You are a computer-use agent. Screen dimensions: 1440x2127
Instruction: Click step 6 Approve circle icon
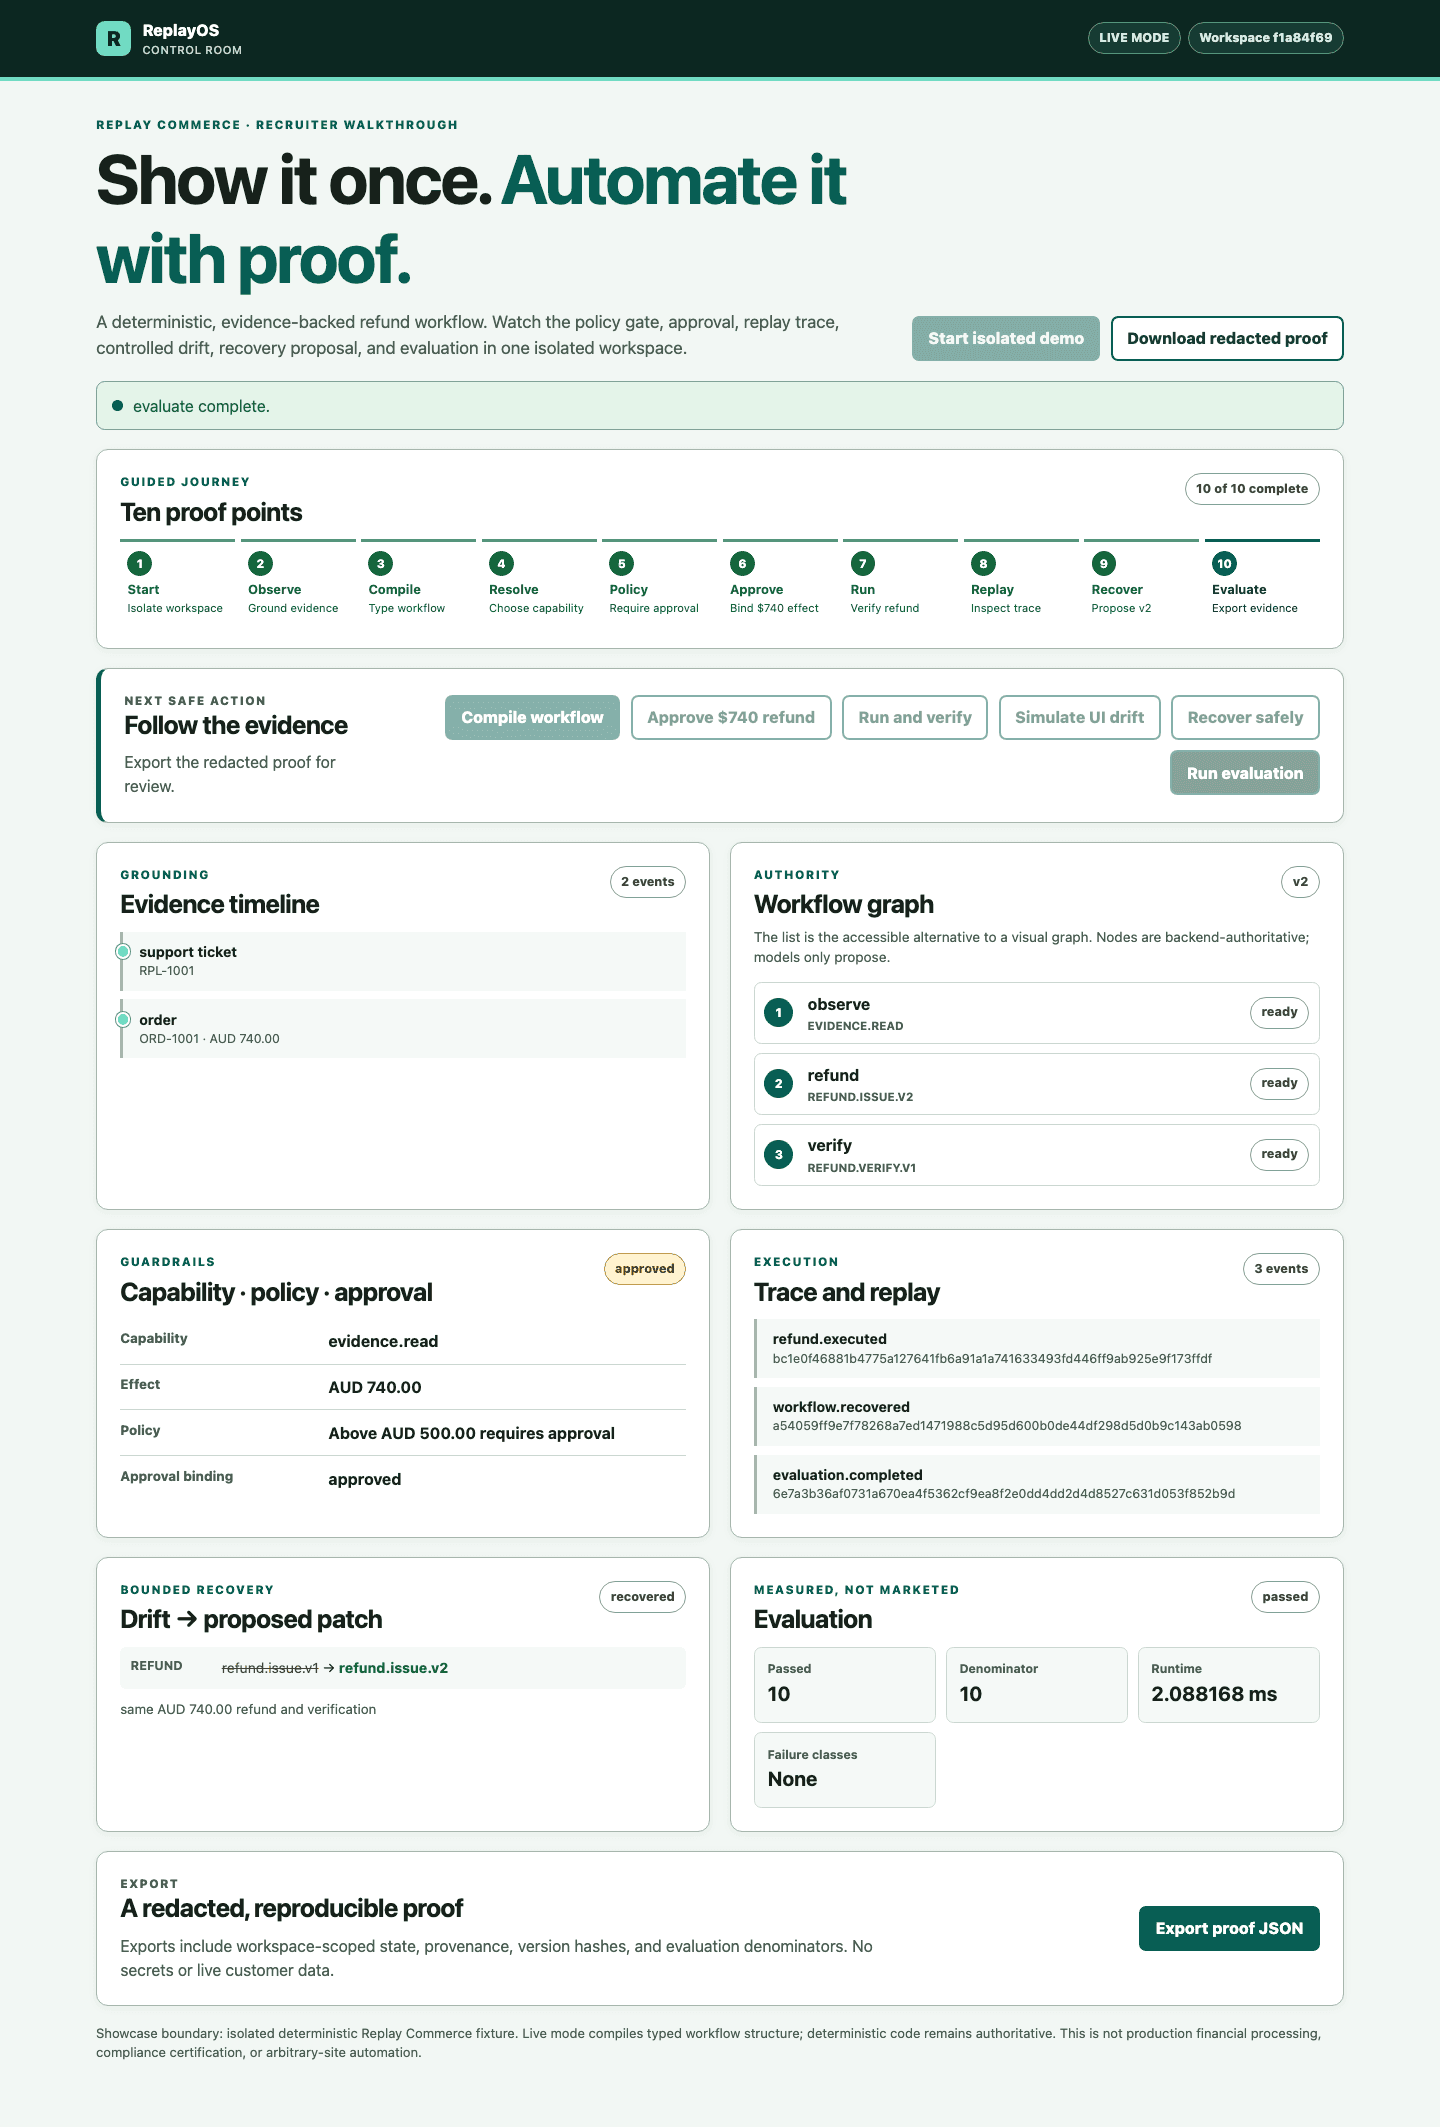click(742, 563)
